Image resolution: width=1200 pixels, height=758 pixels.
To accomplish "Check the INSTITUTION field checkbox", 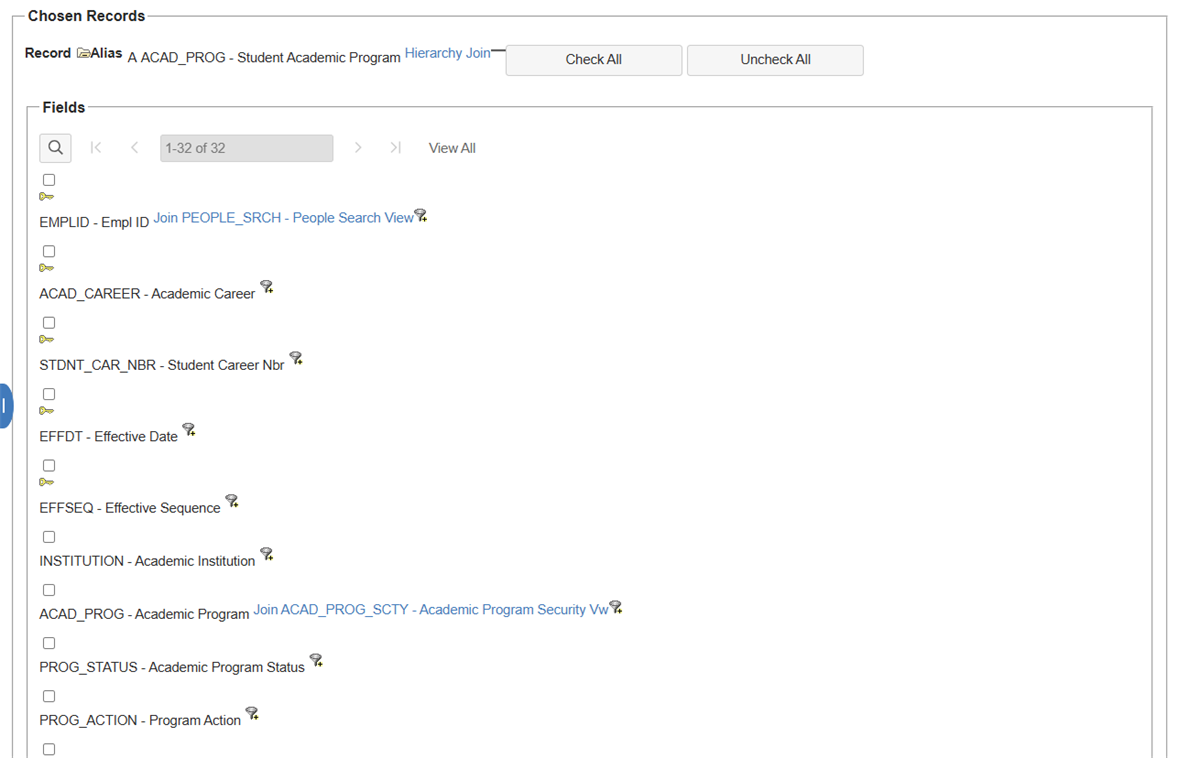I will (49, 537).
